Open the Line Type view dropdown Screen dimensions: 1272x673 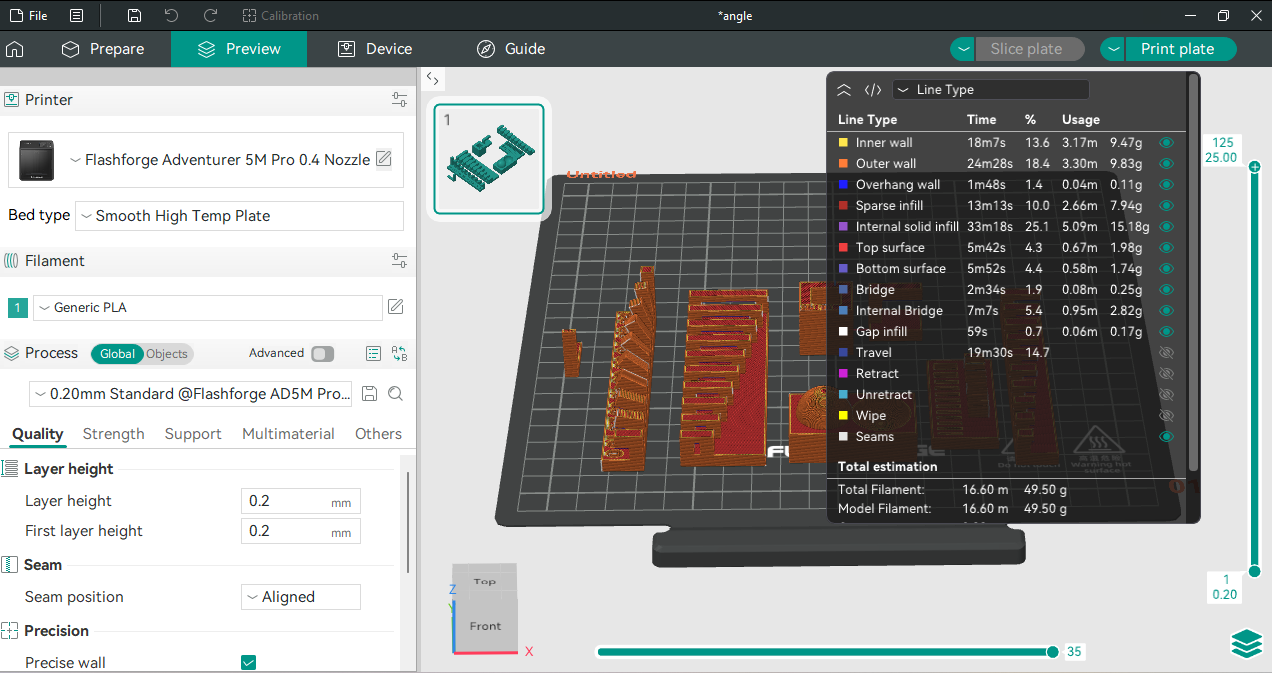click(990, 90)
